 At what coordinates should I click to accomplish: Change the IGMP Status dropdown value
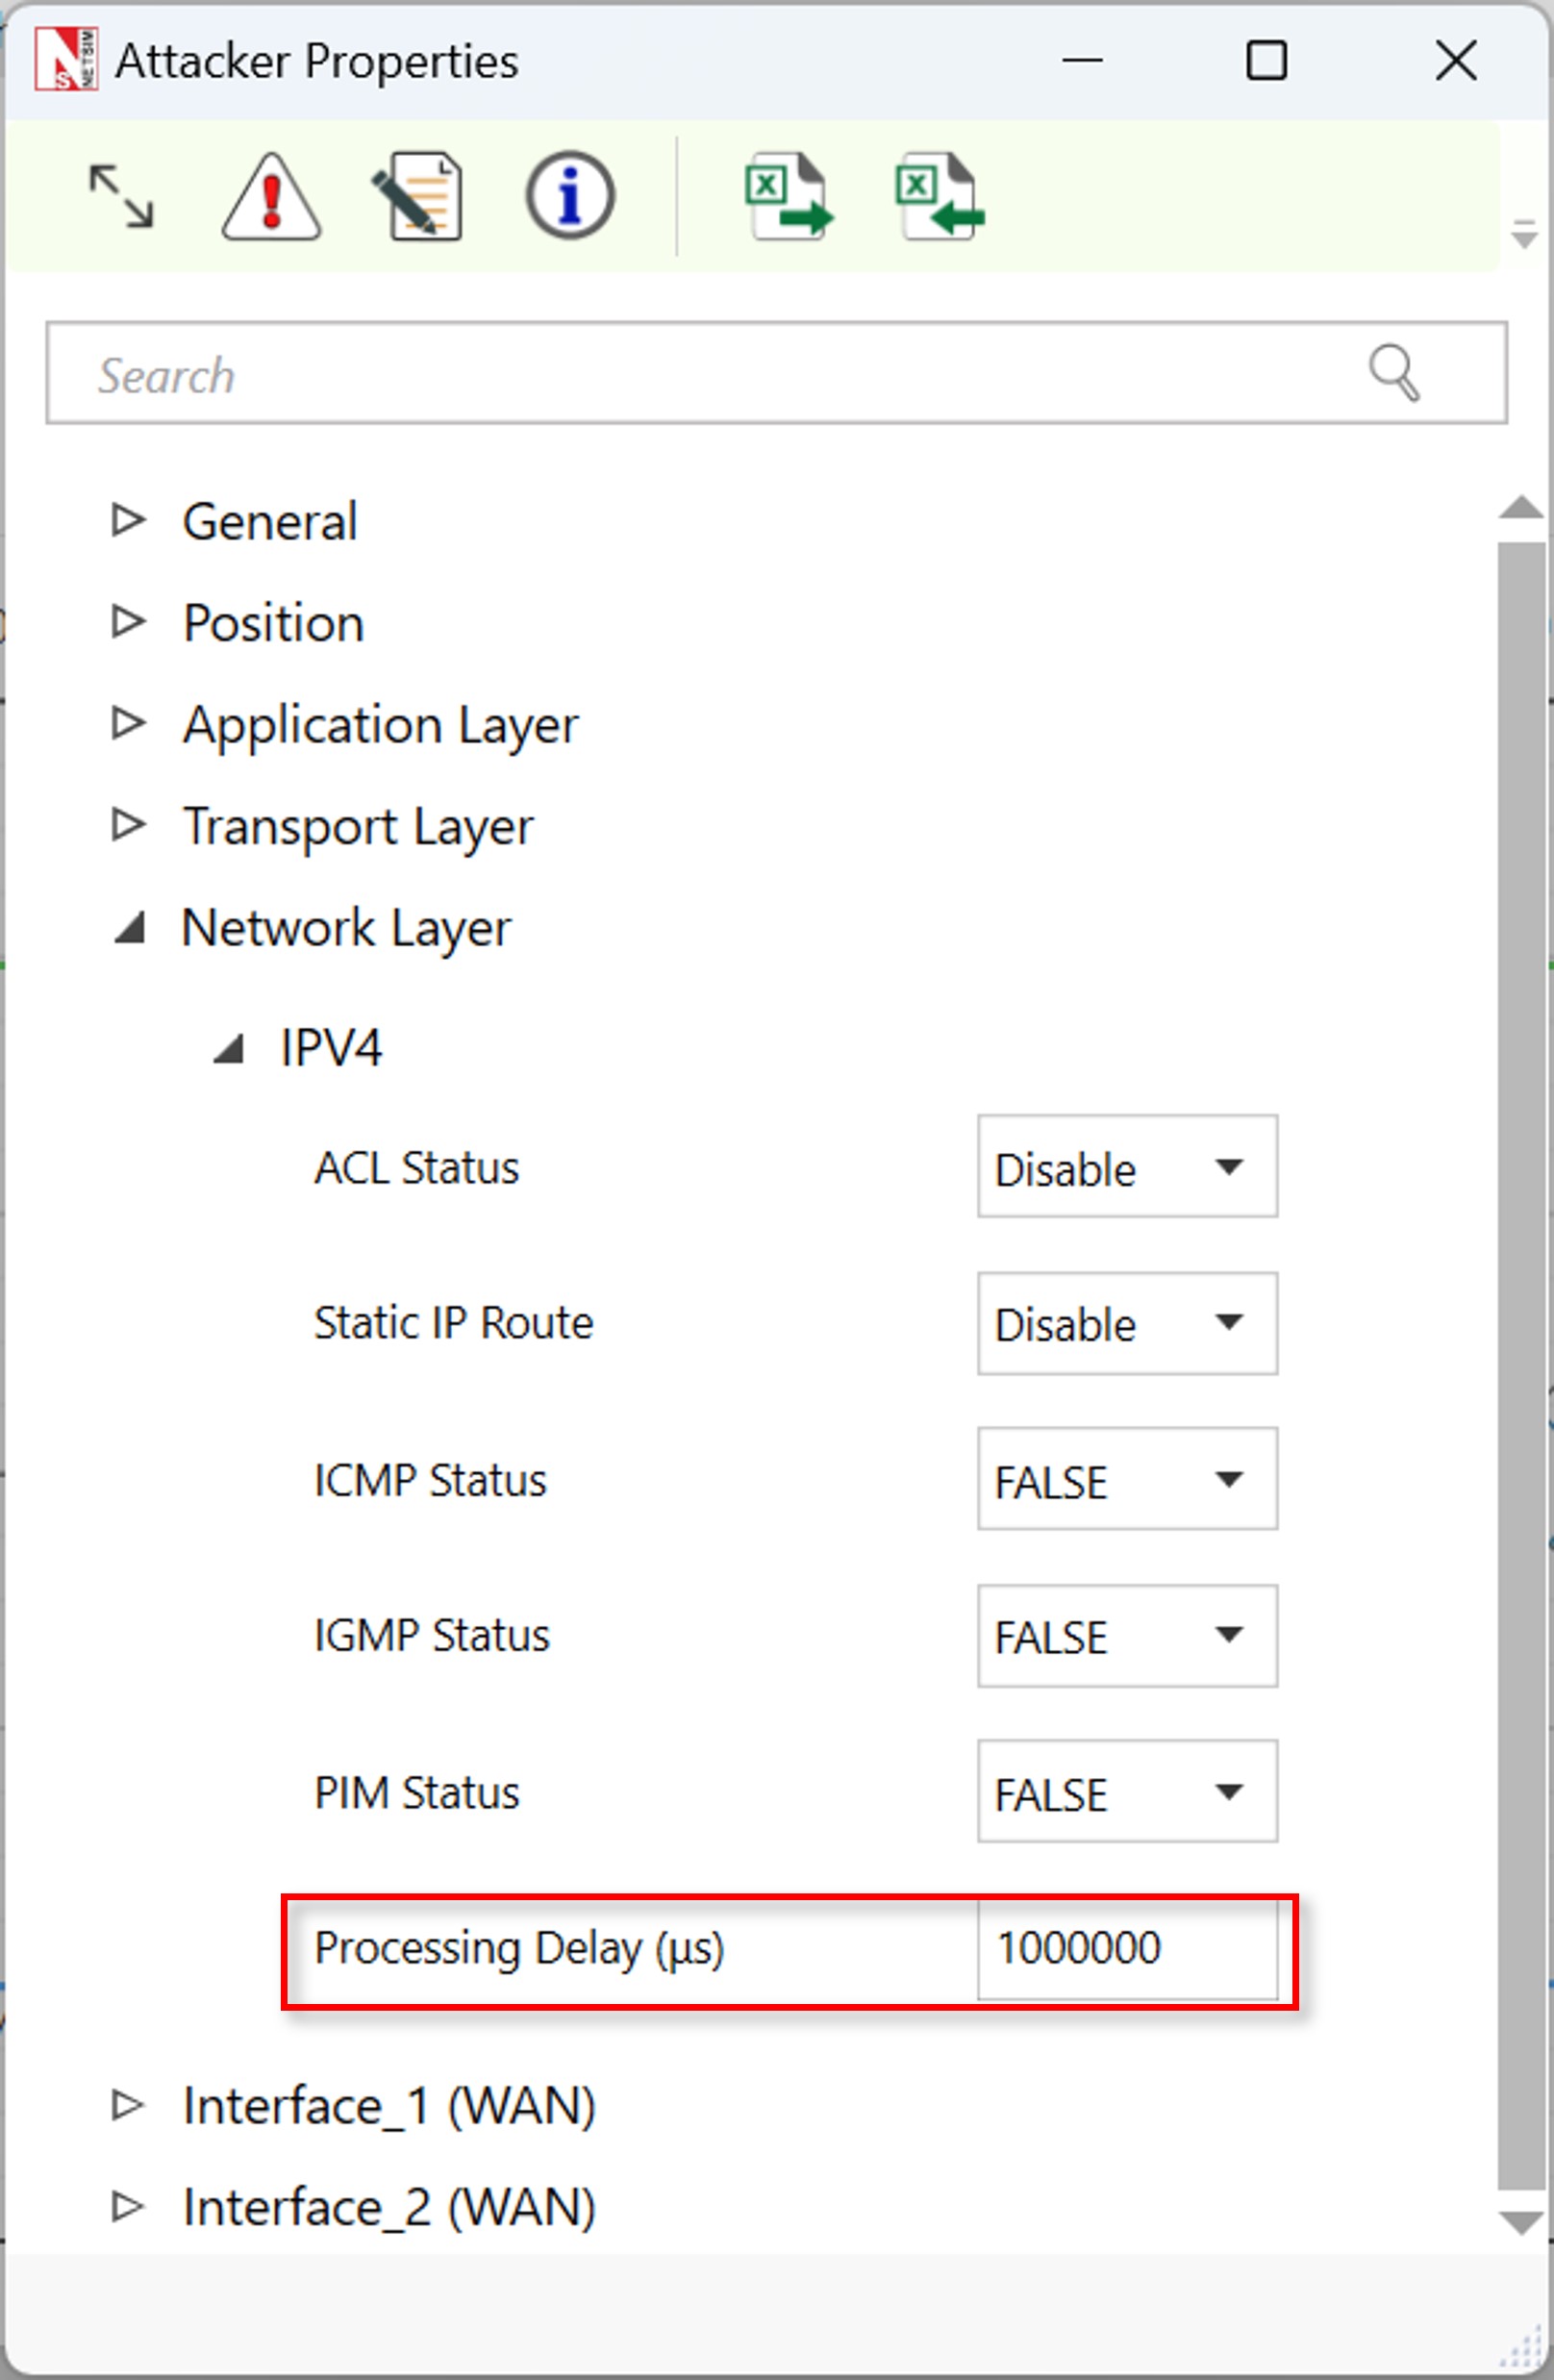pos(1127,1635)
